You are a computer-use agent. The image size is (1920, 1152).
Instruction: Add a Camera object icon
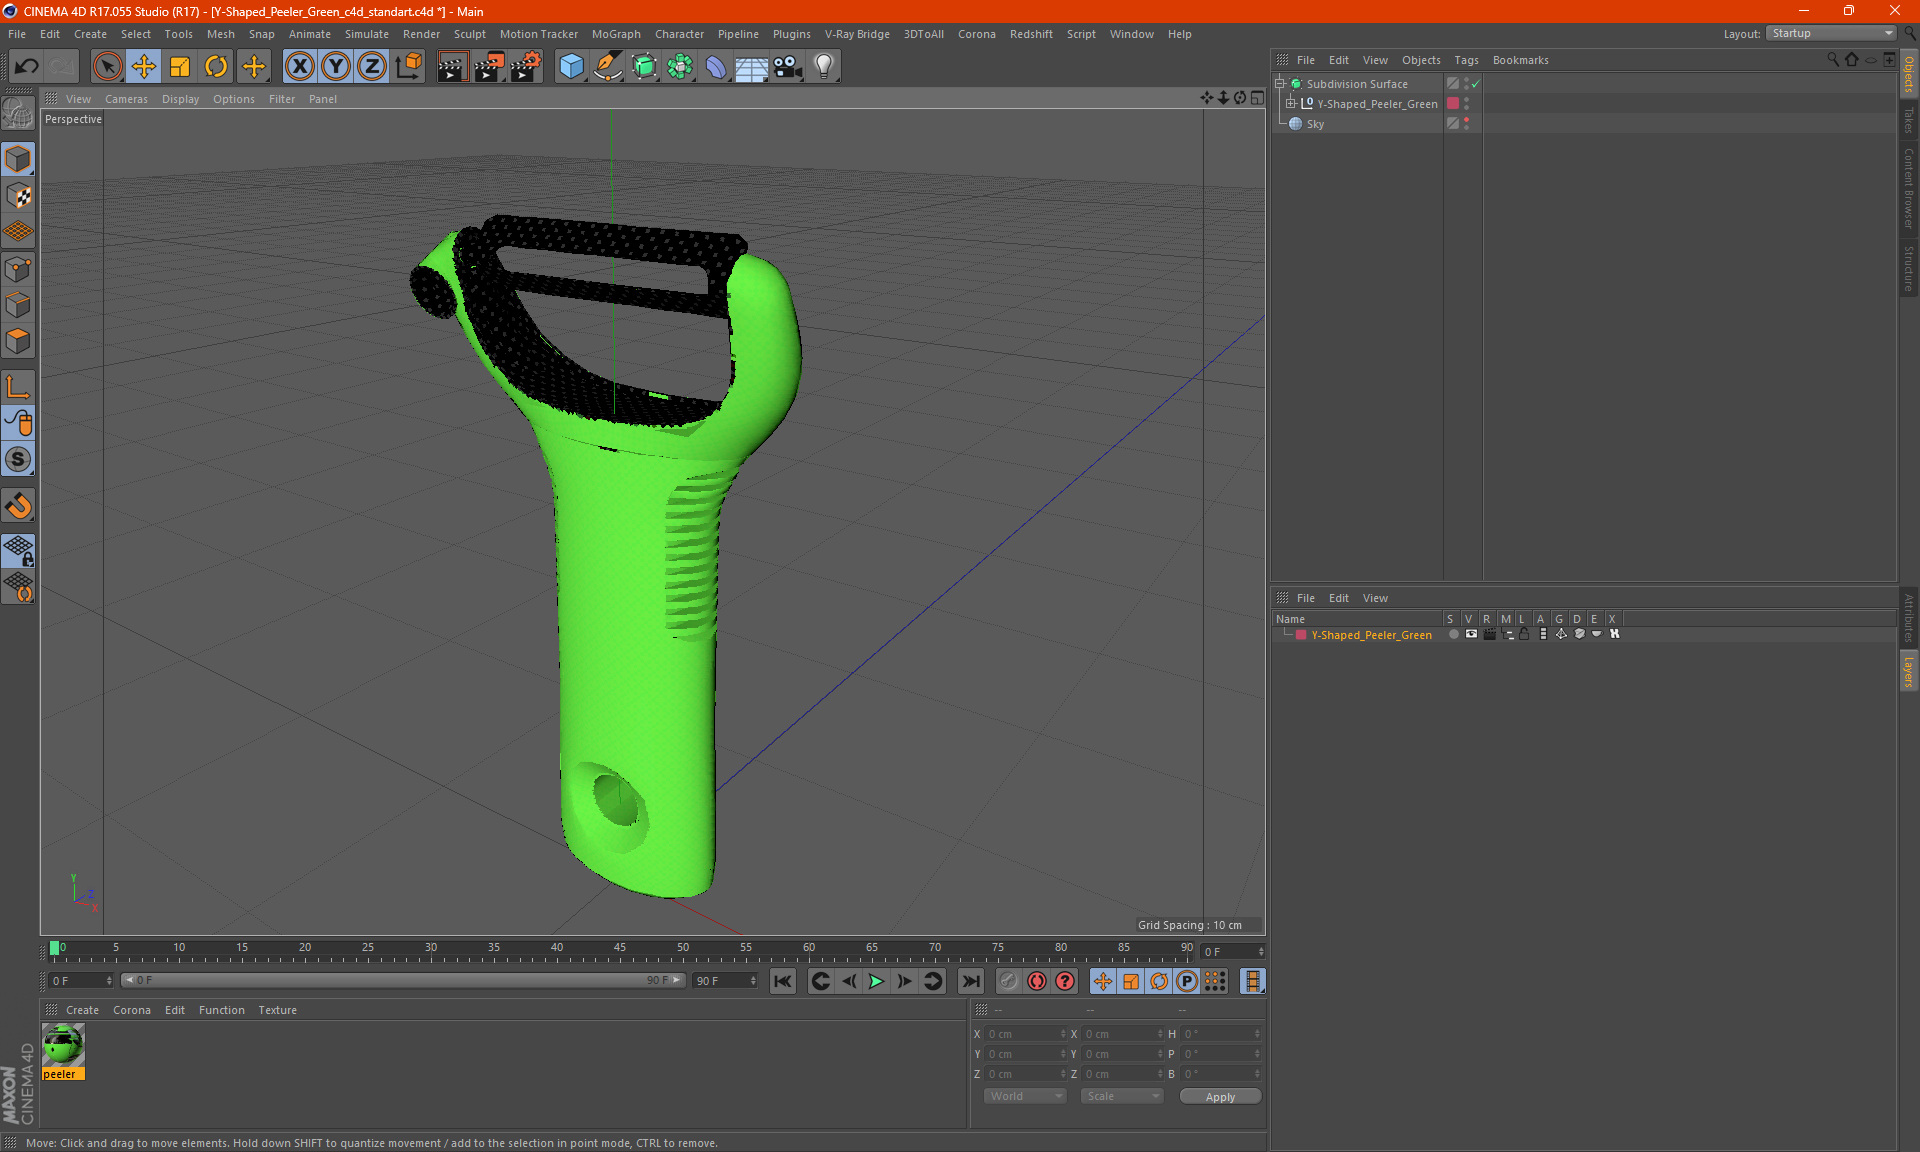788,67
